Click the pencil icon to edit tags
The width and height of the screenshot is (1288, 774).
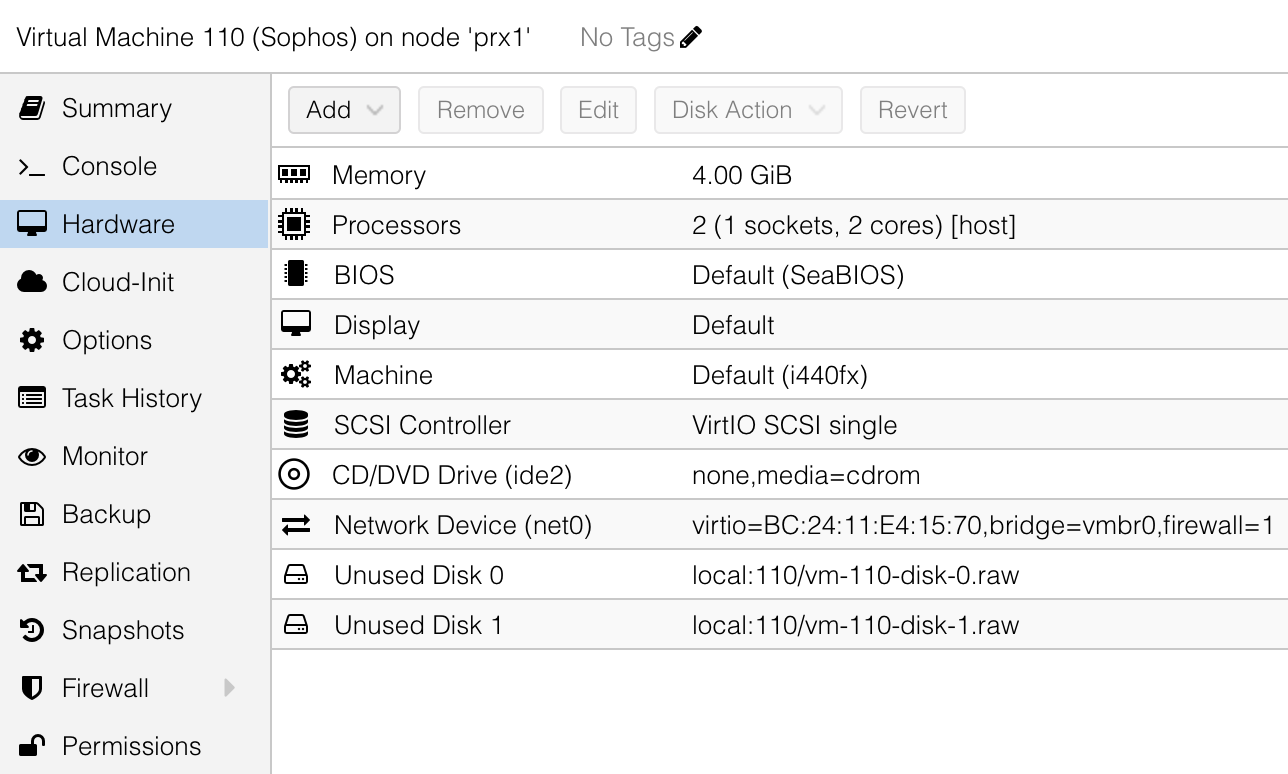pos(691,38)
